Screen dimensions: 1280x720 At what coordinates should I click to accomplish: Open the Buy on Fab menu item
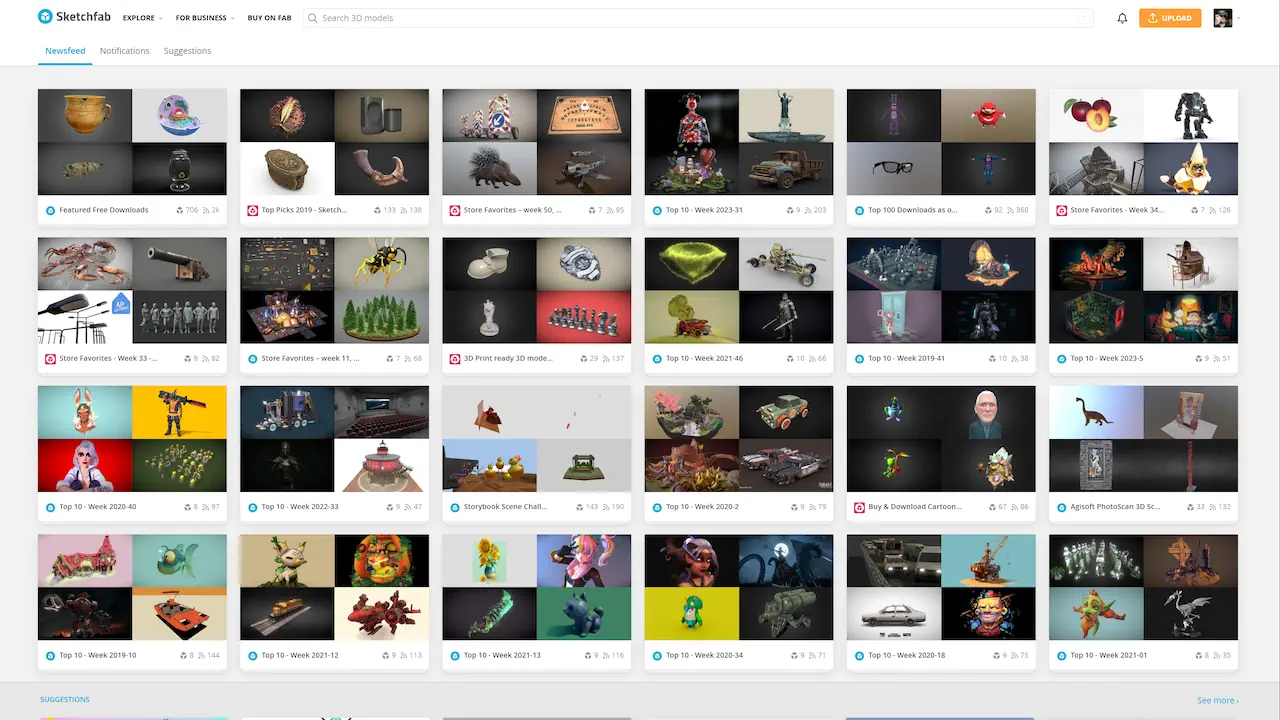coord(269,18)
